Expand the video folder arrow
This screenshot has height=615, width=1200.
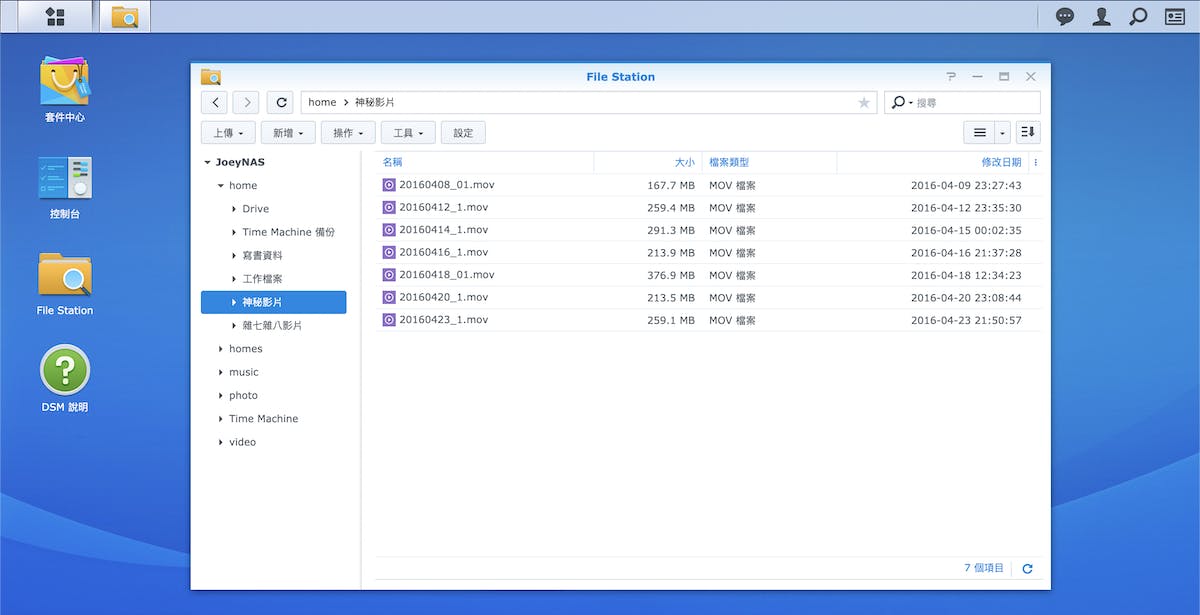(220, 442)
